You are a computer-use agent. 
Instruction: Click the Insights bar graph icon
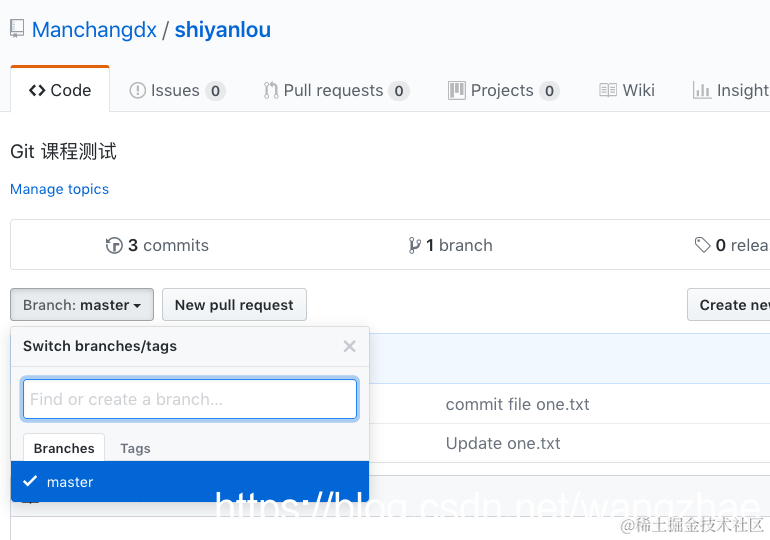[702, 90]
